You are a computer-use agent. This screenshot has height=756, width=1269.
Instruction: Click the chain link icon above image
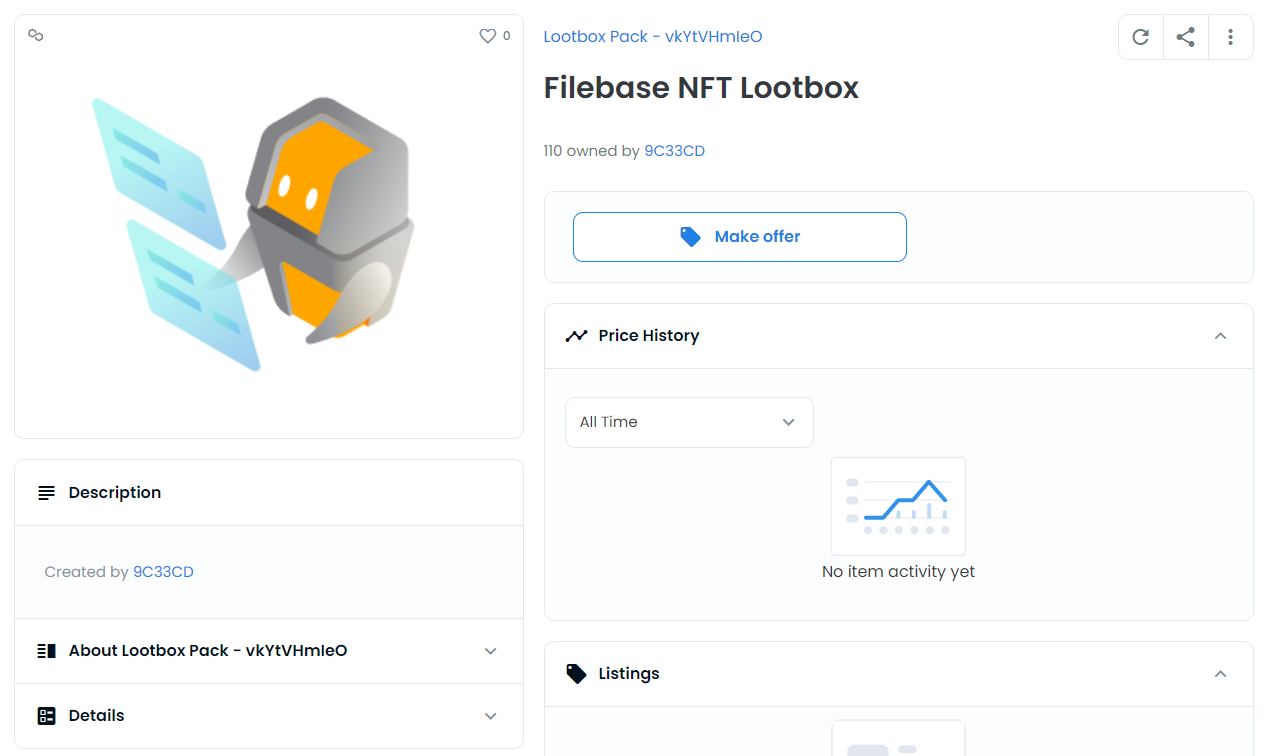point(36,35)
